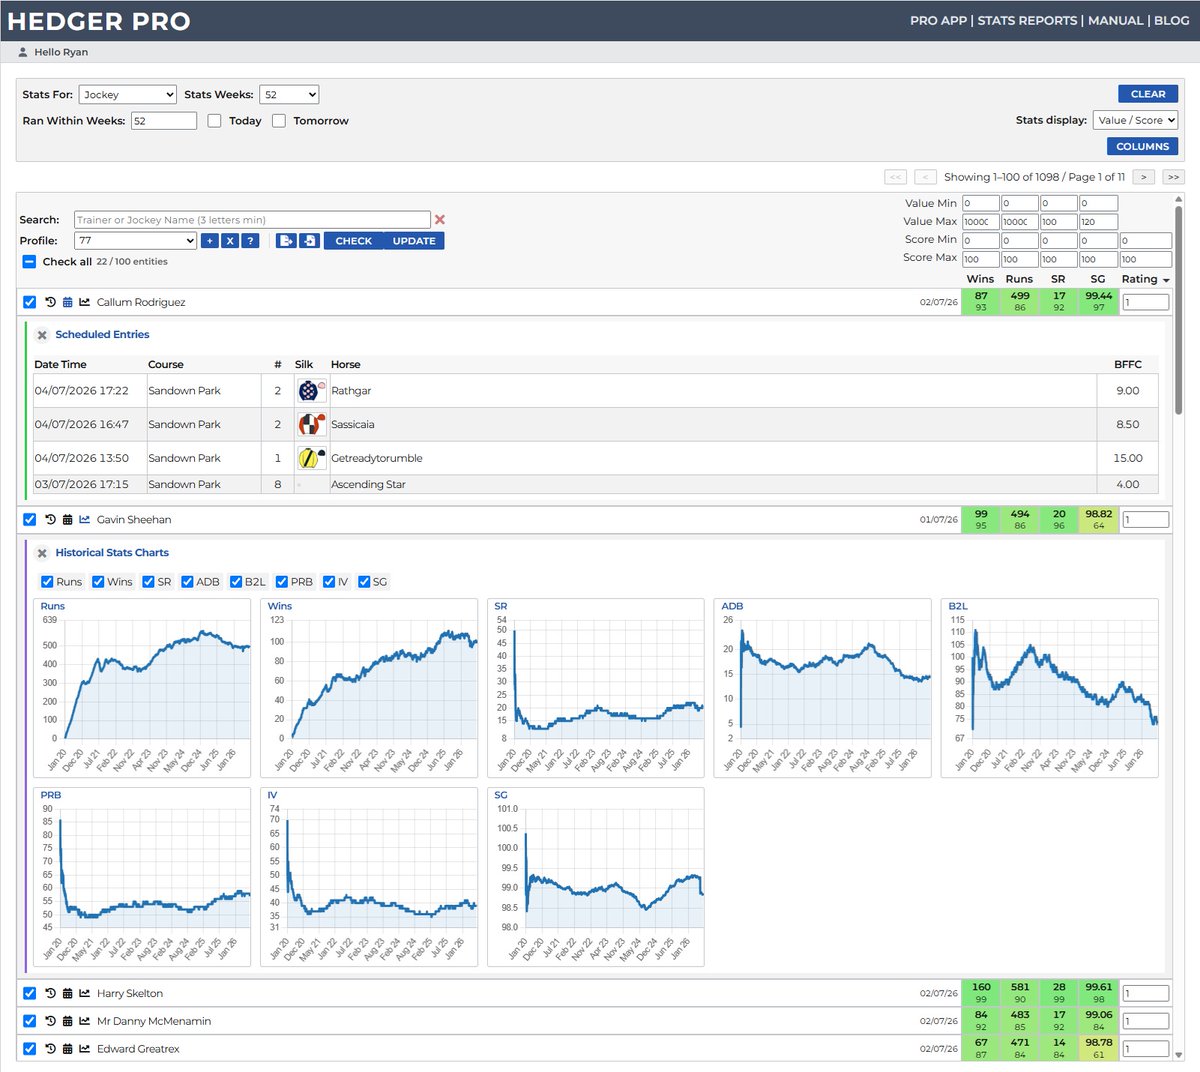The width and height of the screenshot is (1200, 1072).
Task: Toggle chart icon for Gavin Sheehan
Action: point(84,519)
